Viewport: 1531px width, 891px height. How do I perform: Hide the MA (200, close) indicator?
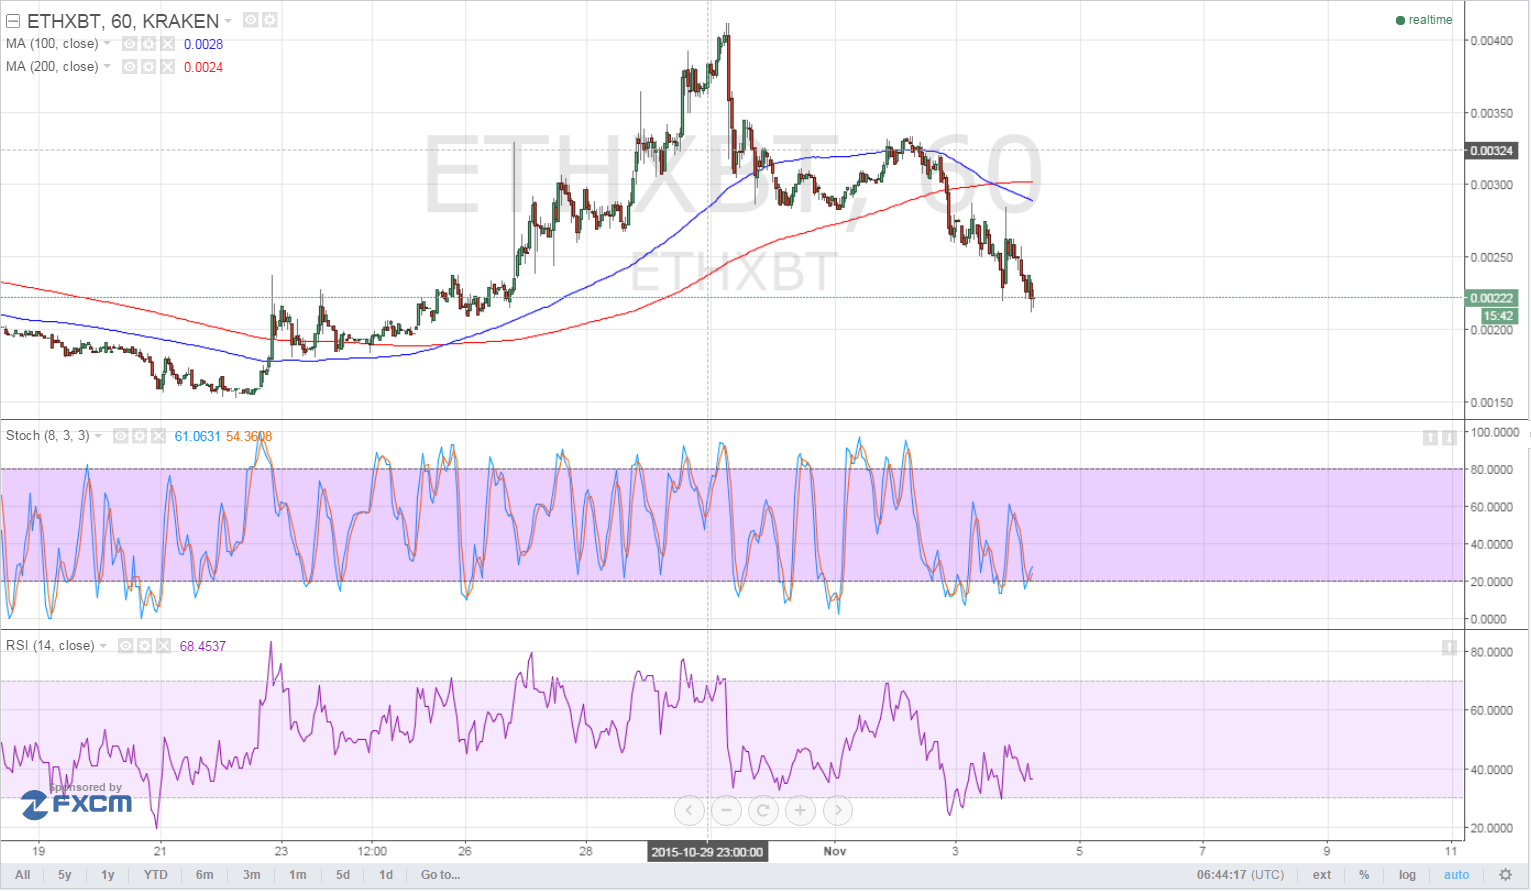pos(129,67)
